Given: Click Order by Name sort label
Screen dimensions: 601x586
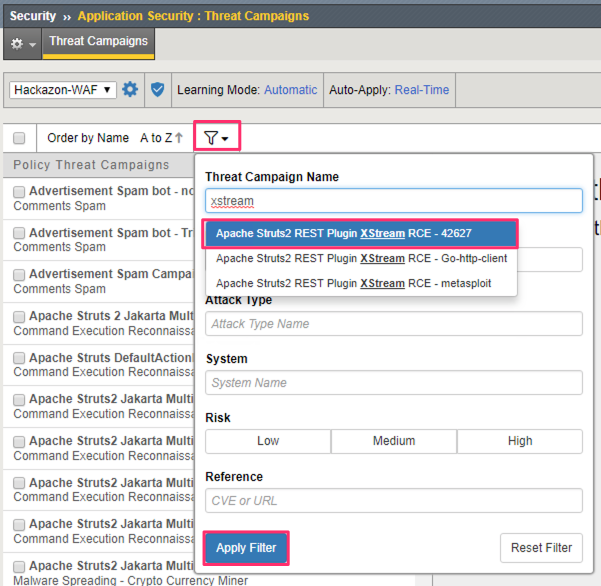Looking at the screenshot, I should [x=88, y=138].
